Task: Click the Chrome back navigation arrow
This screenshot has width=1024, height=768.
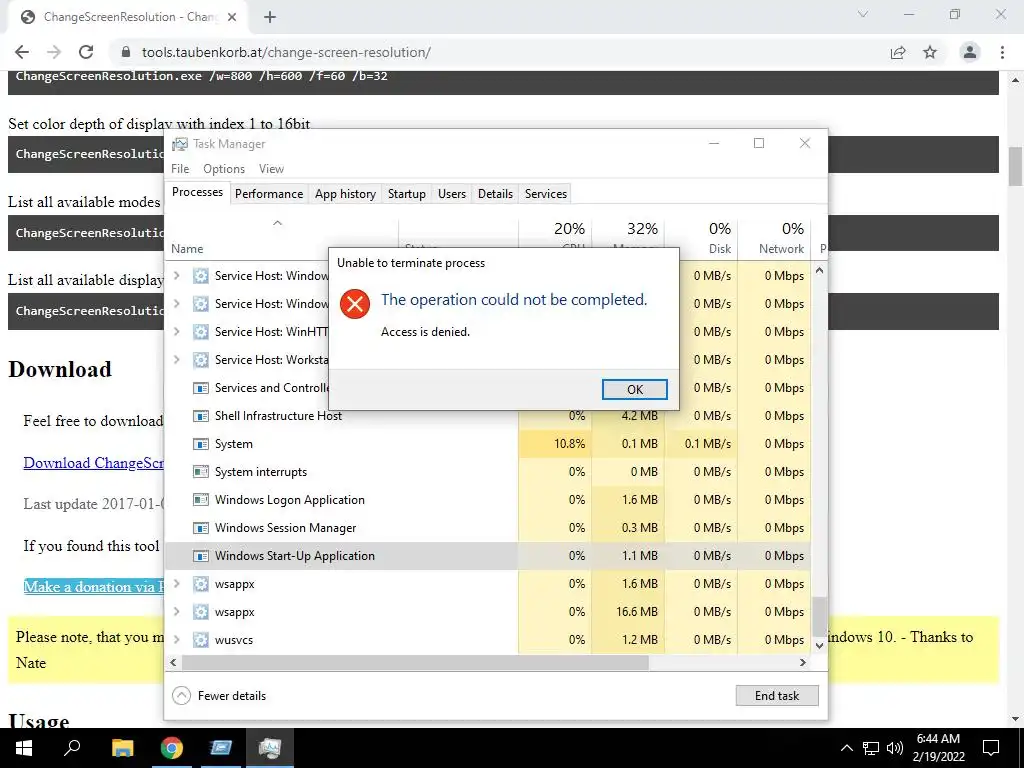Action: click(22, 52)
